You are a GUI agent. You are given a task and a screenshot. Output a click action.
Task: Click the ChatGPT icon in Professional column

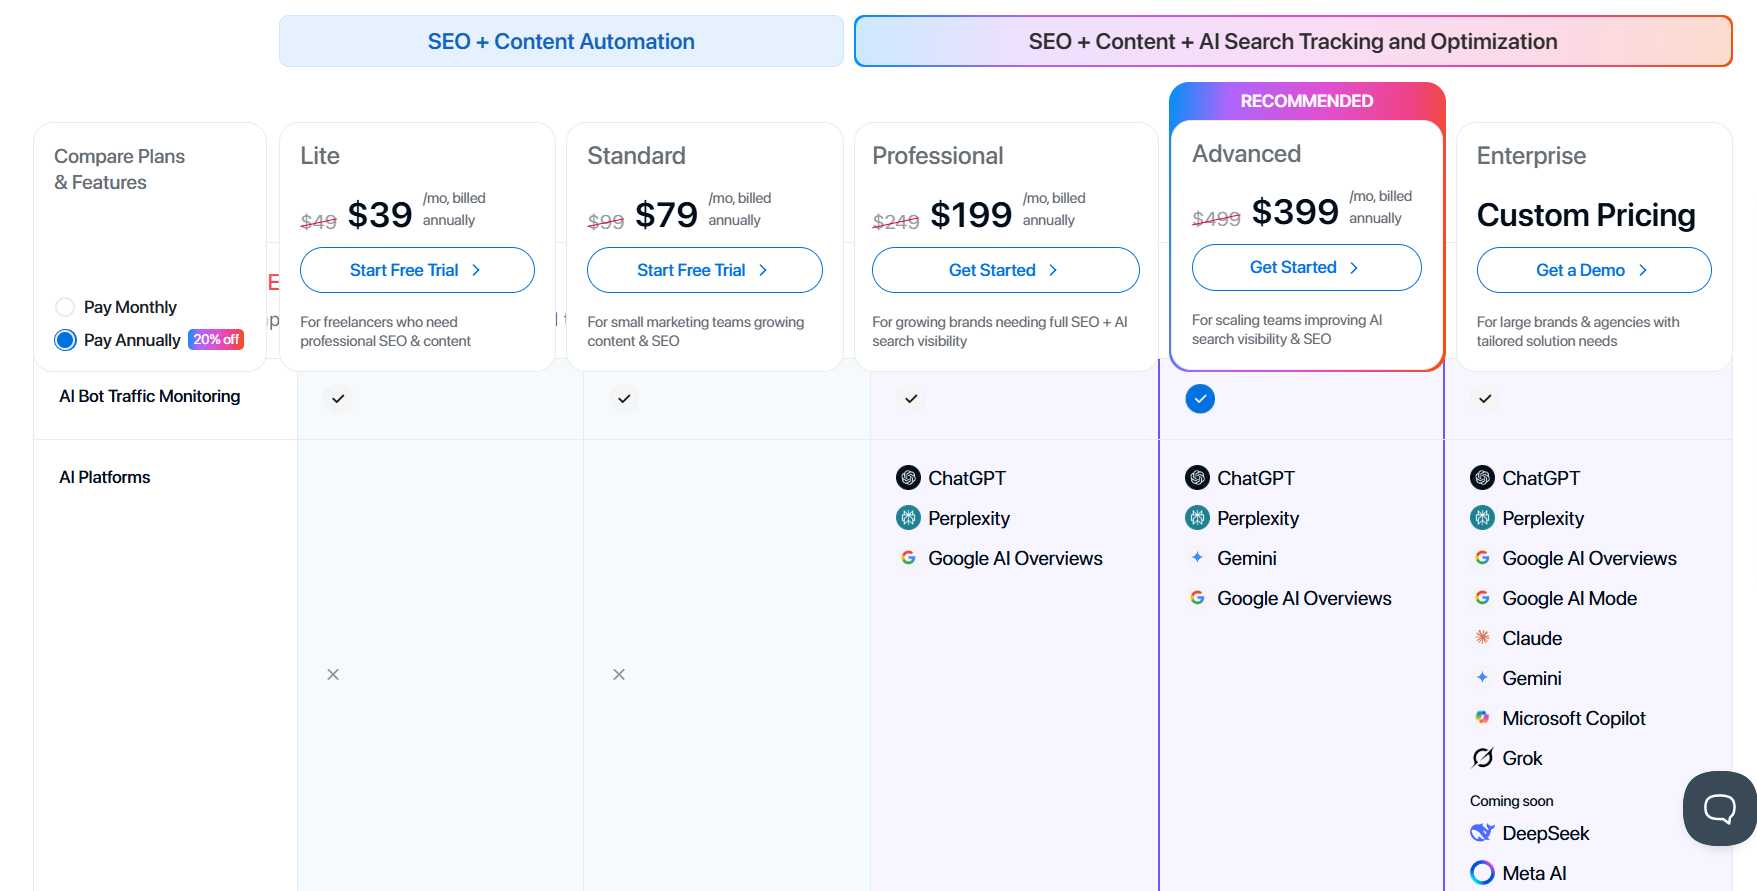(908, 477)
